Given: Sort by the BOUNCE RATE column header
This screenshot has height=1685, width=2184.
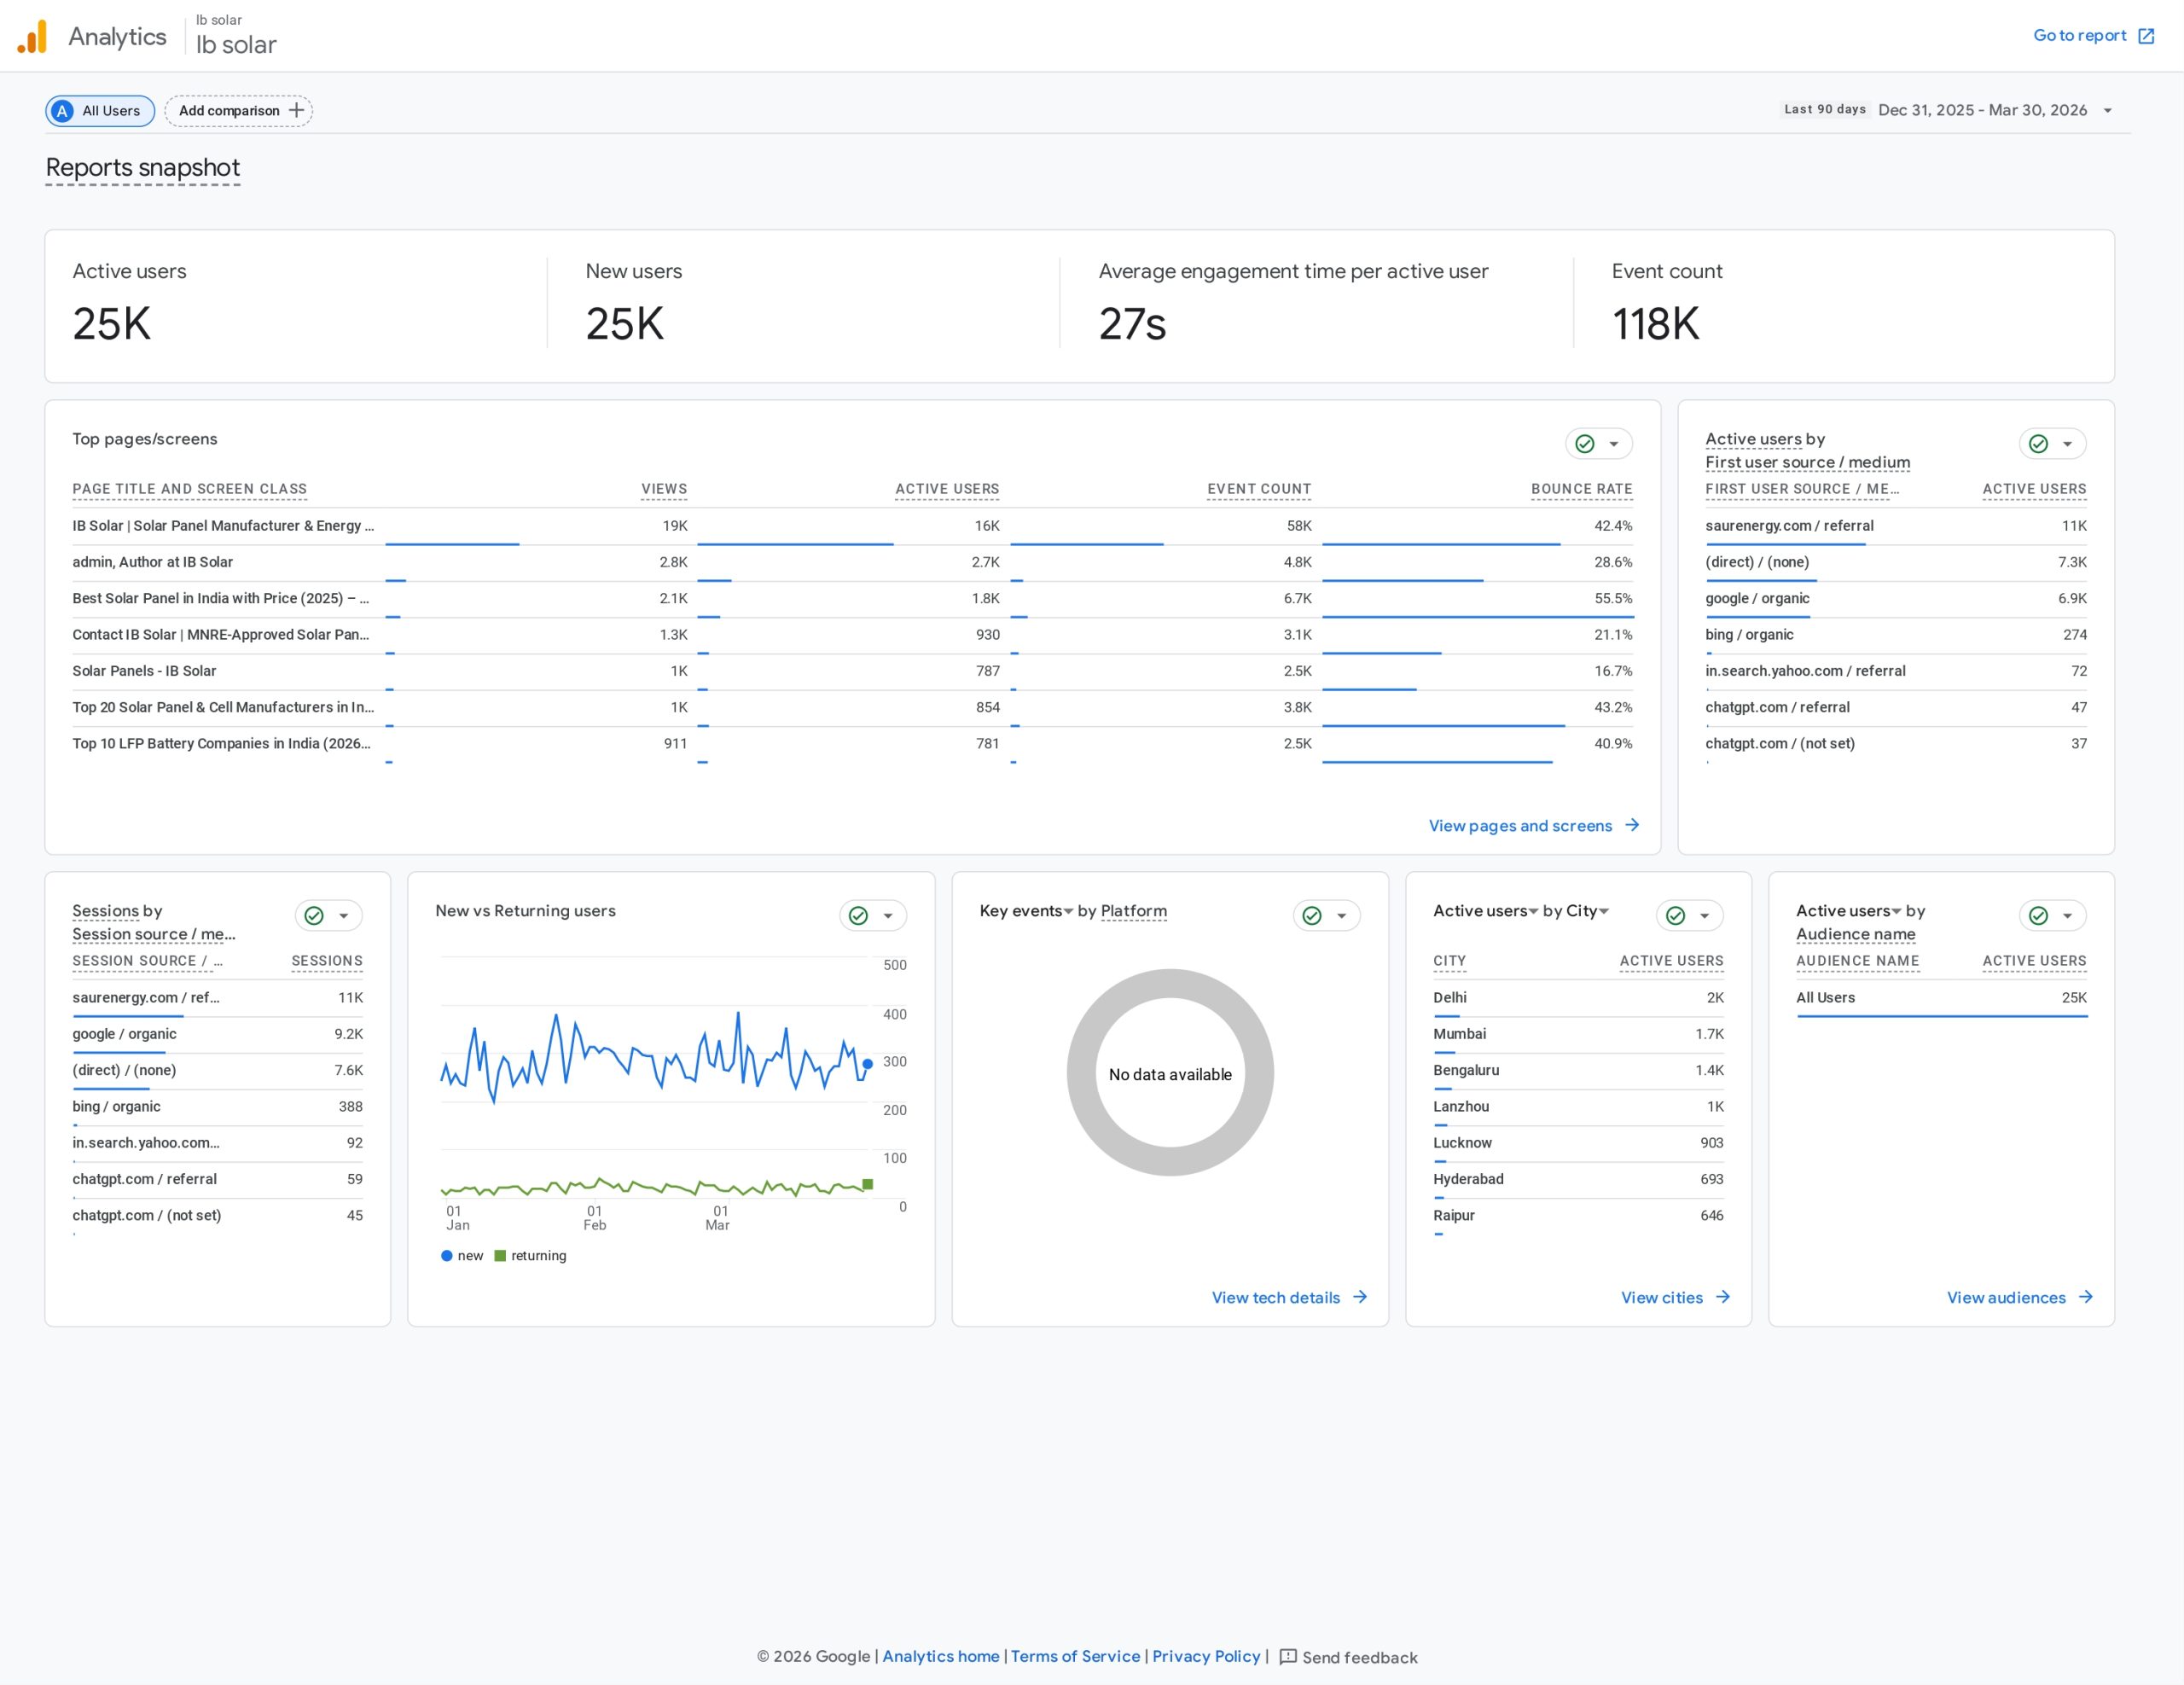Looking at the screenshot, I should coord(1581,489).
